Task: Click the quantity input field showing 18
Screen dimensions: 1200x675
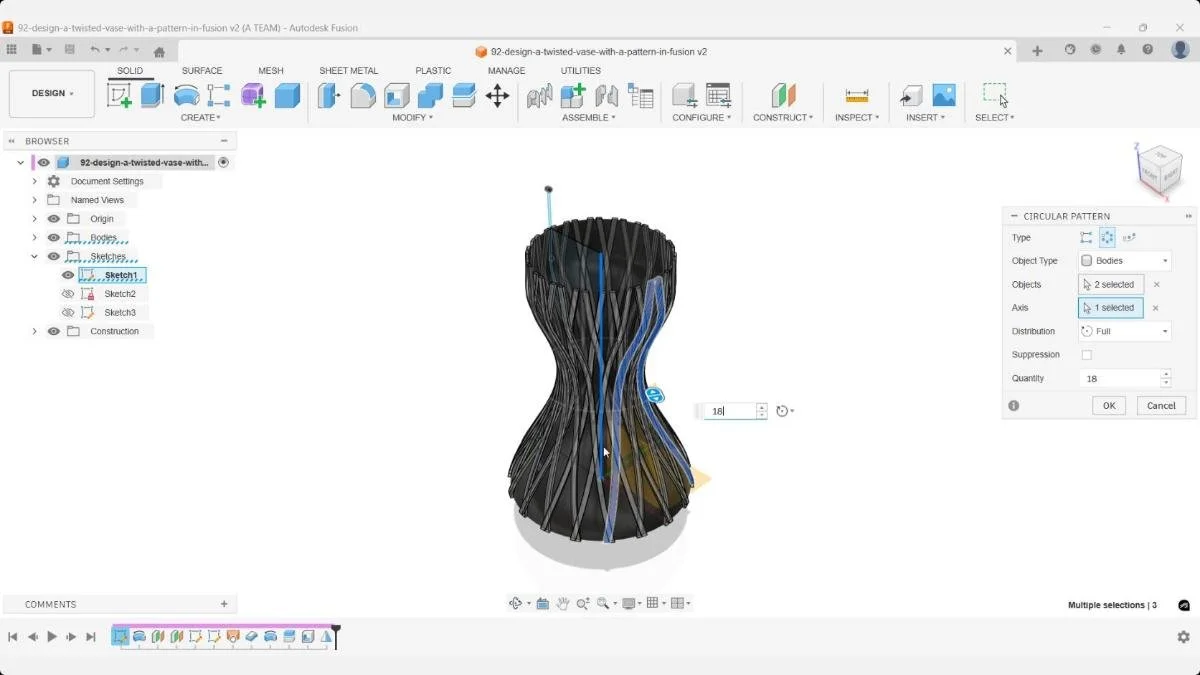Action: click(x=1117, y=378)
